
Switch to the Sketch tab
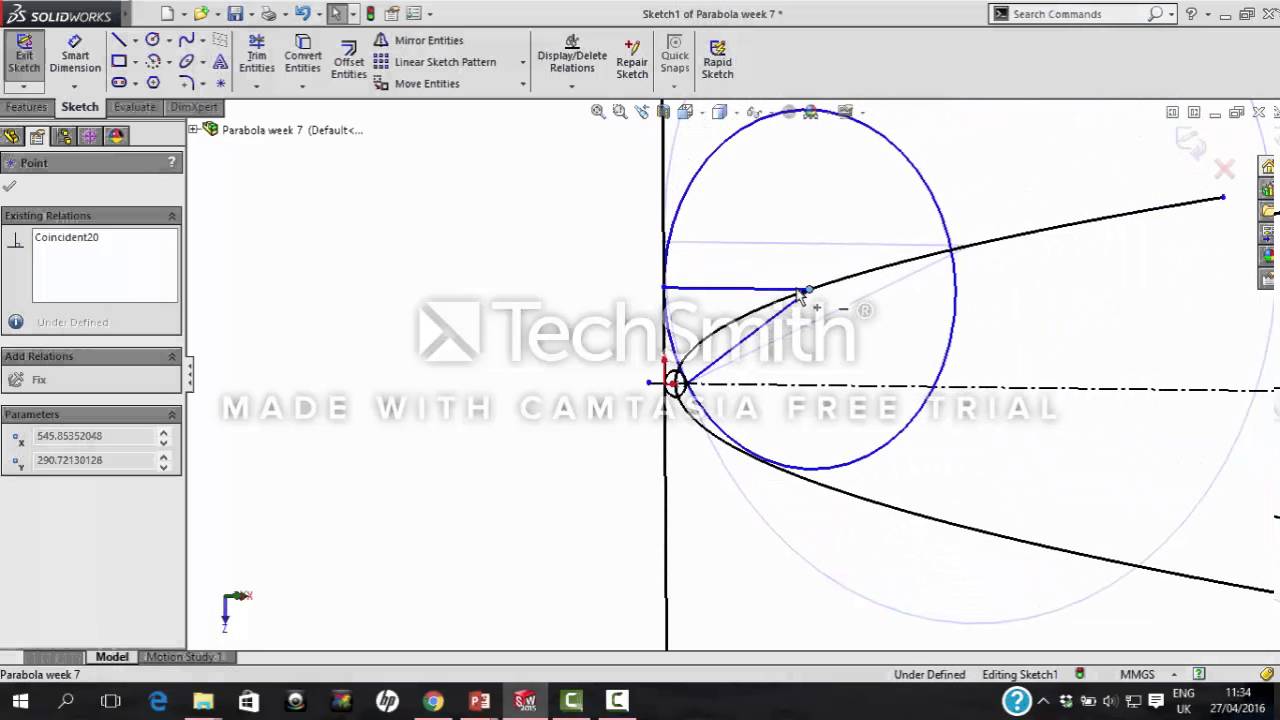click(80, 107)
